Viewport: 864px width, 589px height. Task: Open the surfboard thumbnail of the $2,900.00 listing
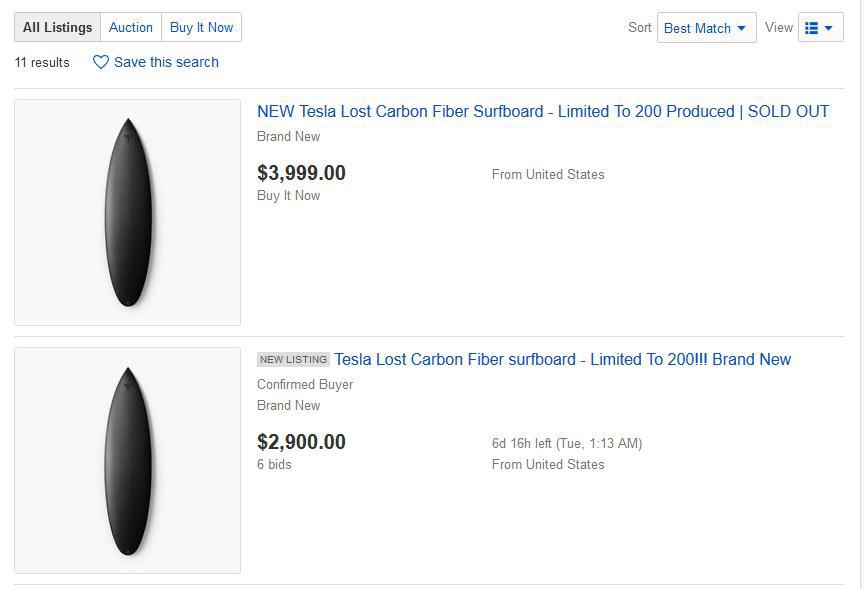coord(128,460)
